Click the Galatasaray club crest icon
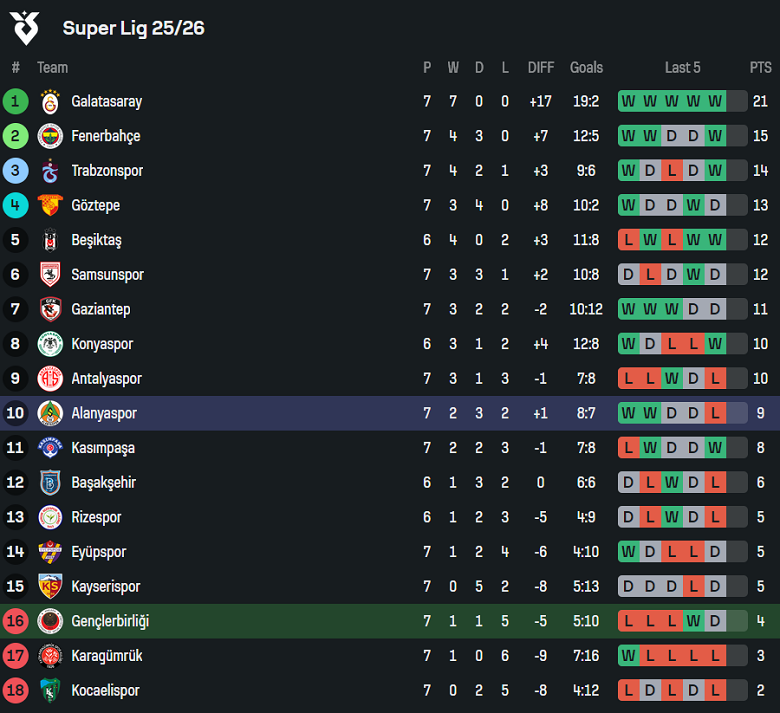Screen dimensions: 780x713 (50, 101)
